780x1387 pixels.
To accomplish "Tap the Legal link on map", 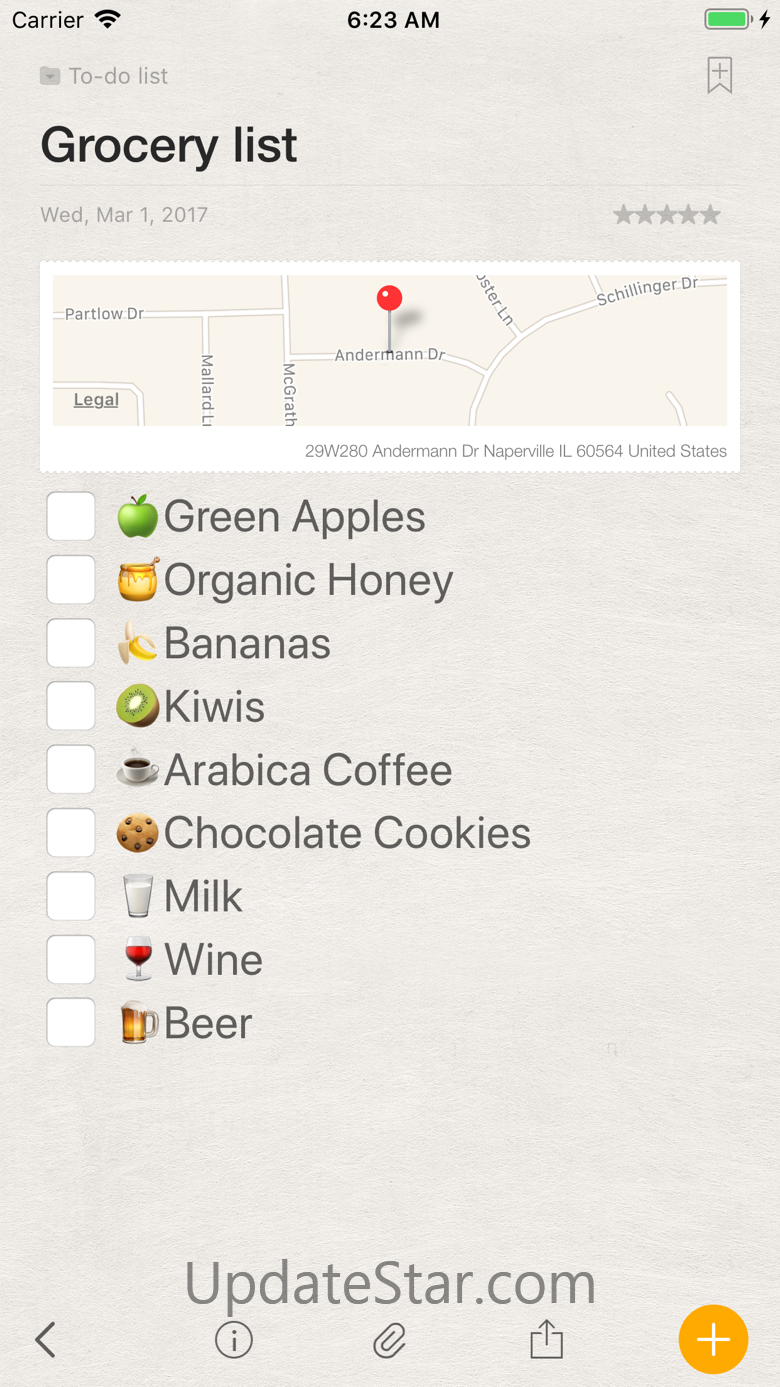I will tap(96, 400).
